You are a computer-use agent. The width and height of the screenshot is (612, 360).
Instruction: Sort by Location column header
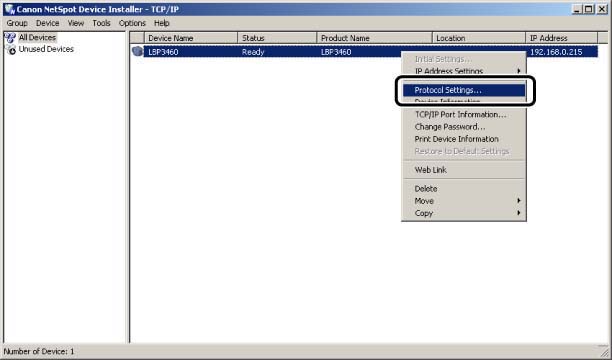[x=479, y=38]
